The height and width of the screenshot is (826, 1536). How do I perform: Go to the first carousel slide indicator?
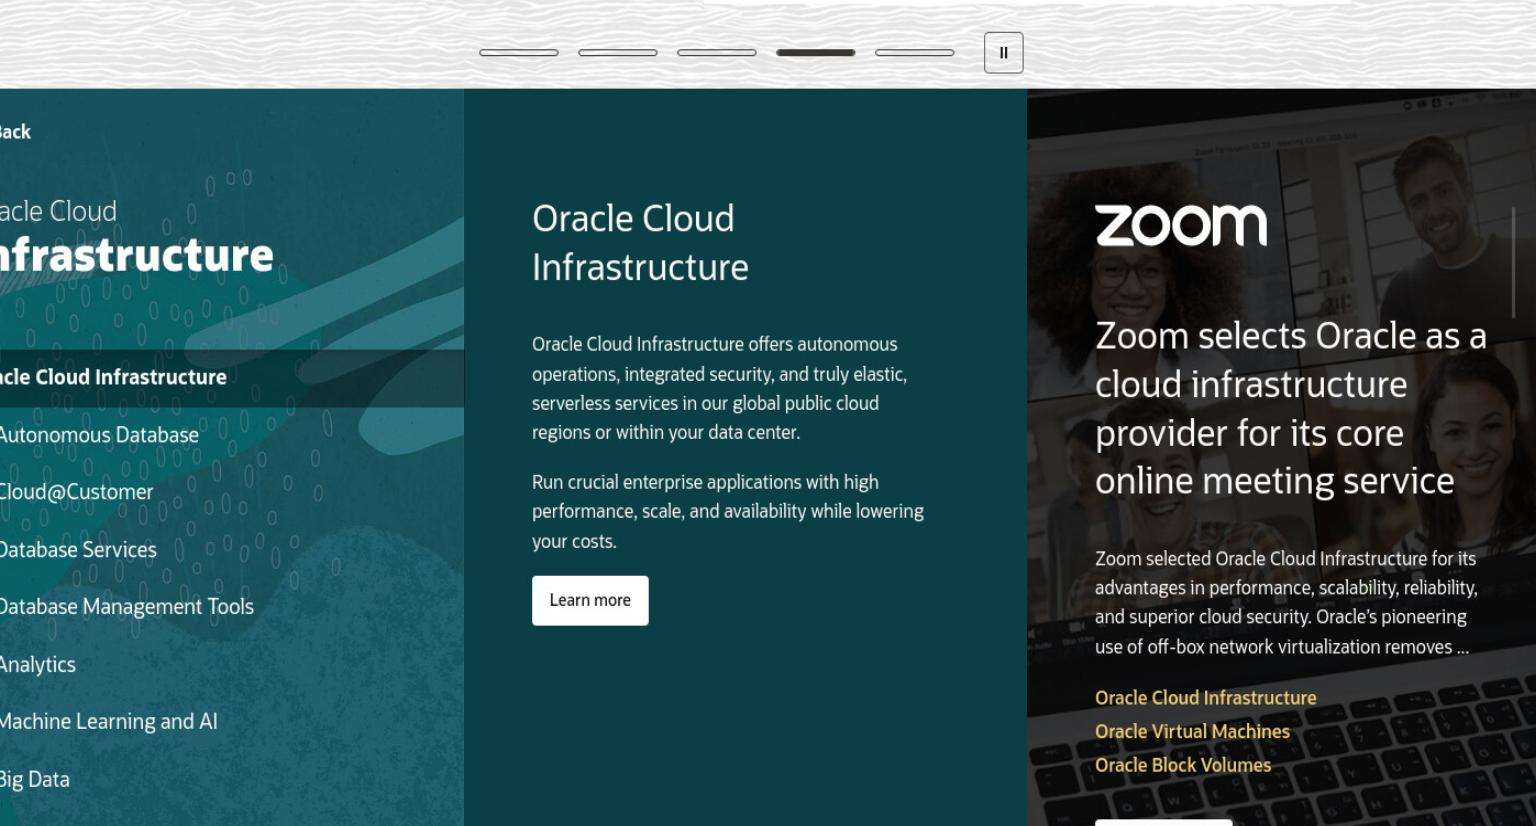tap(519, 53)
